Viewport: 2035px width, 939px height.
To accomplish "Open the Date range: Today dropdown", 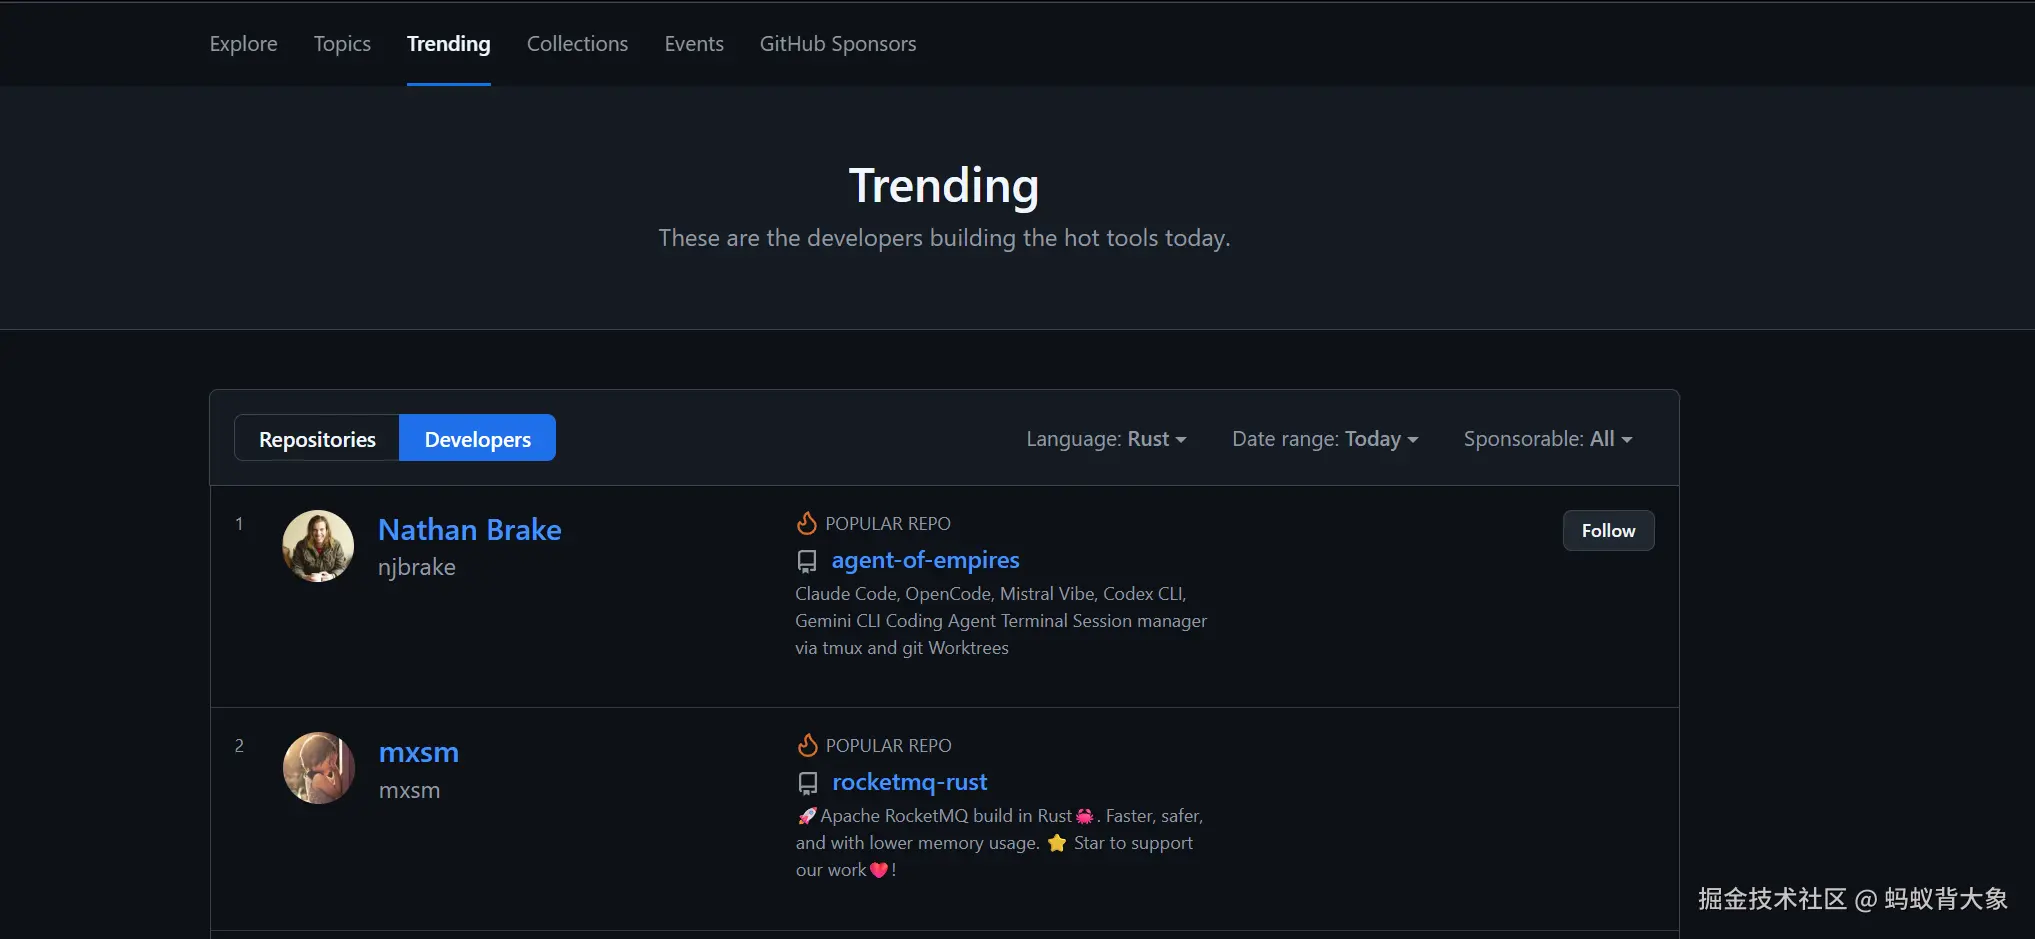I will click(1324, 439).
